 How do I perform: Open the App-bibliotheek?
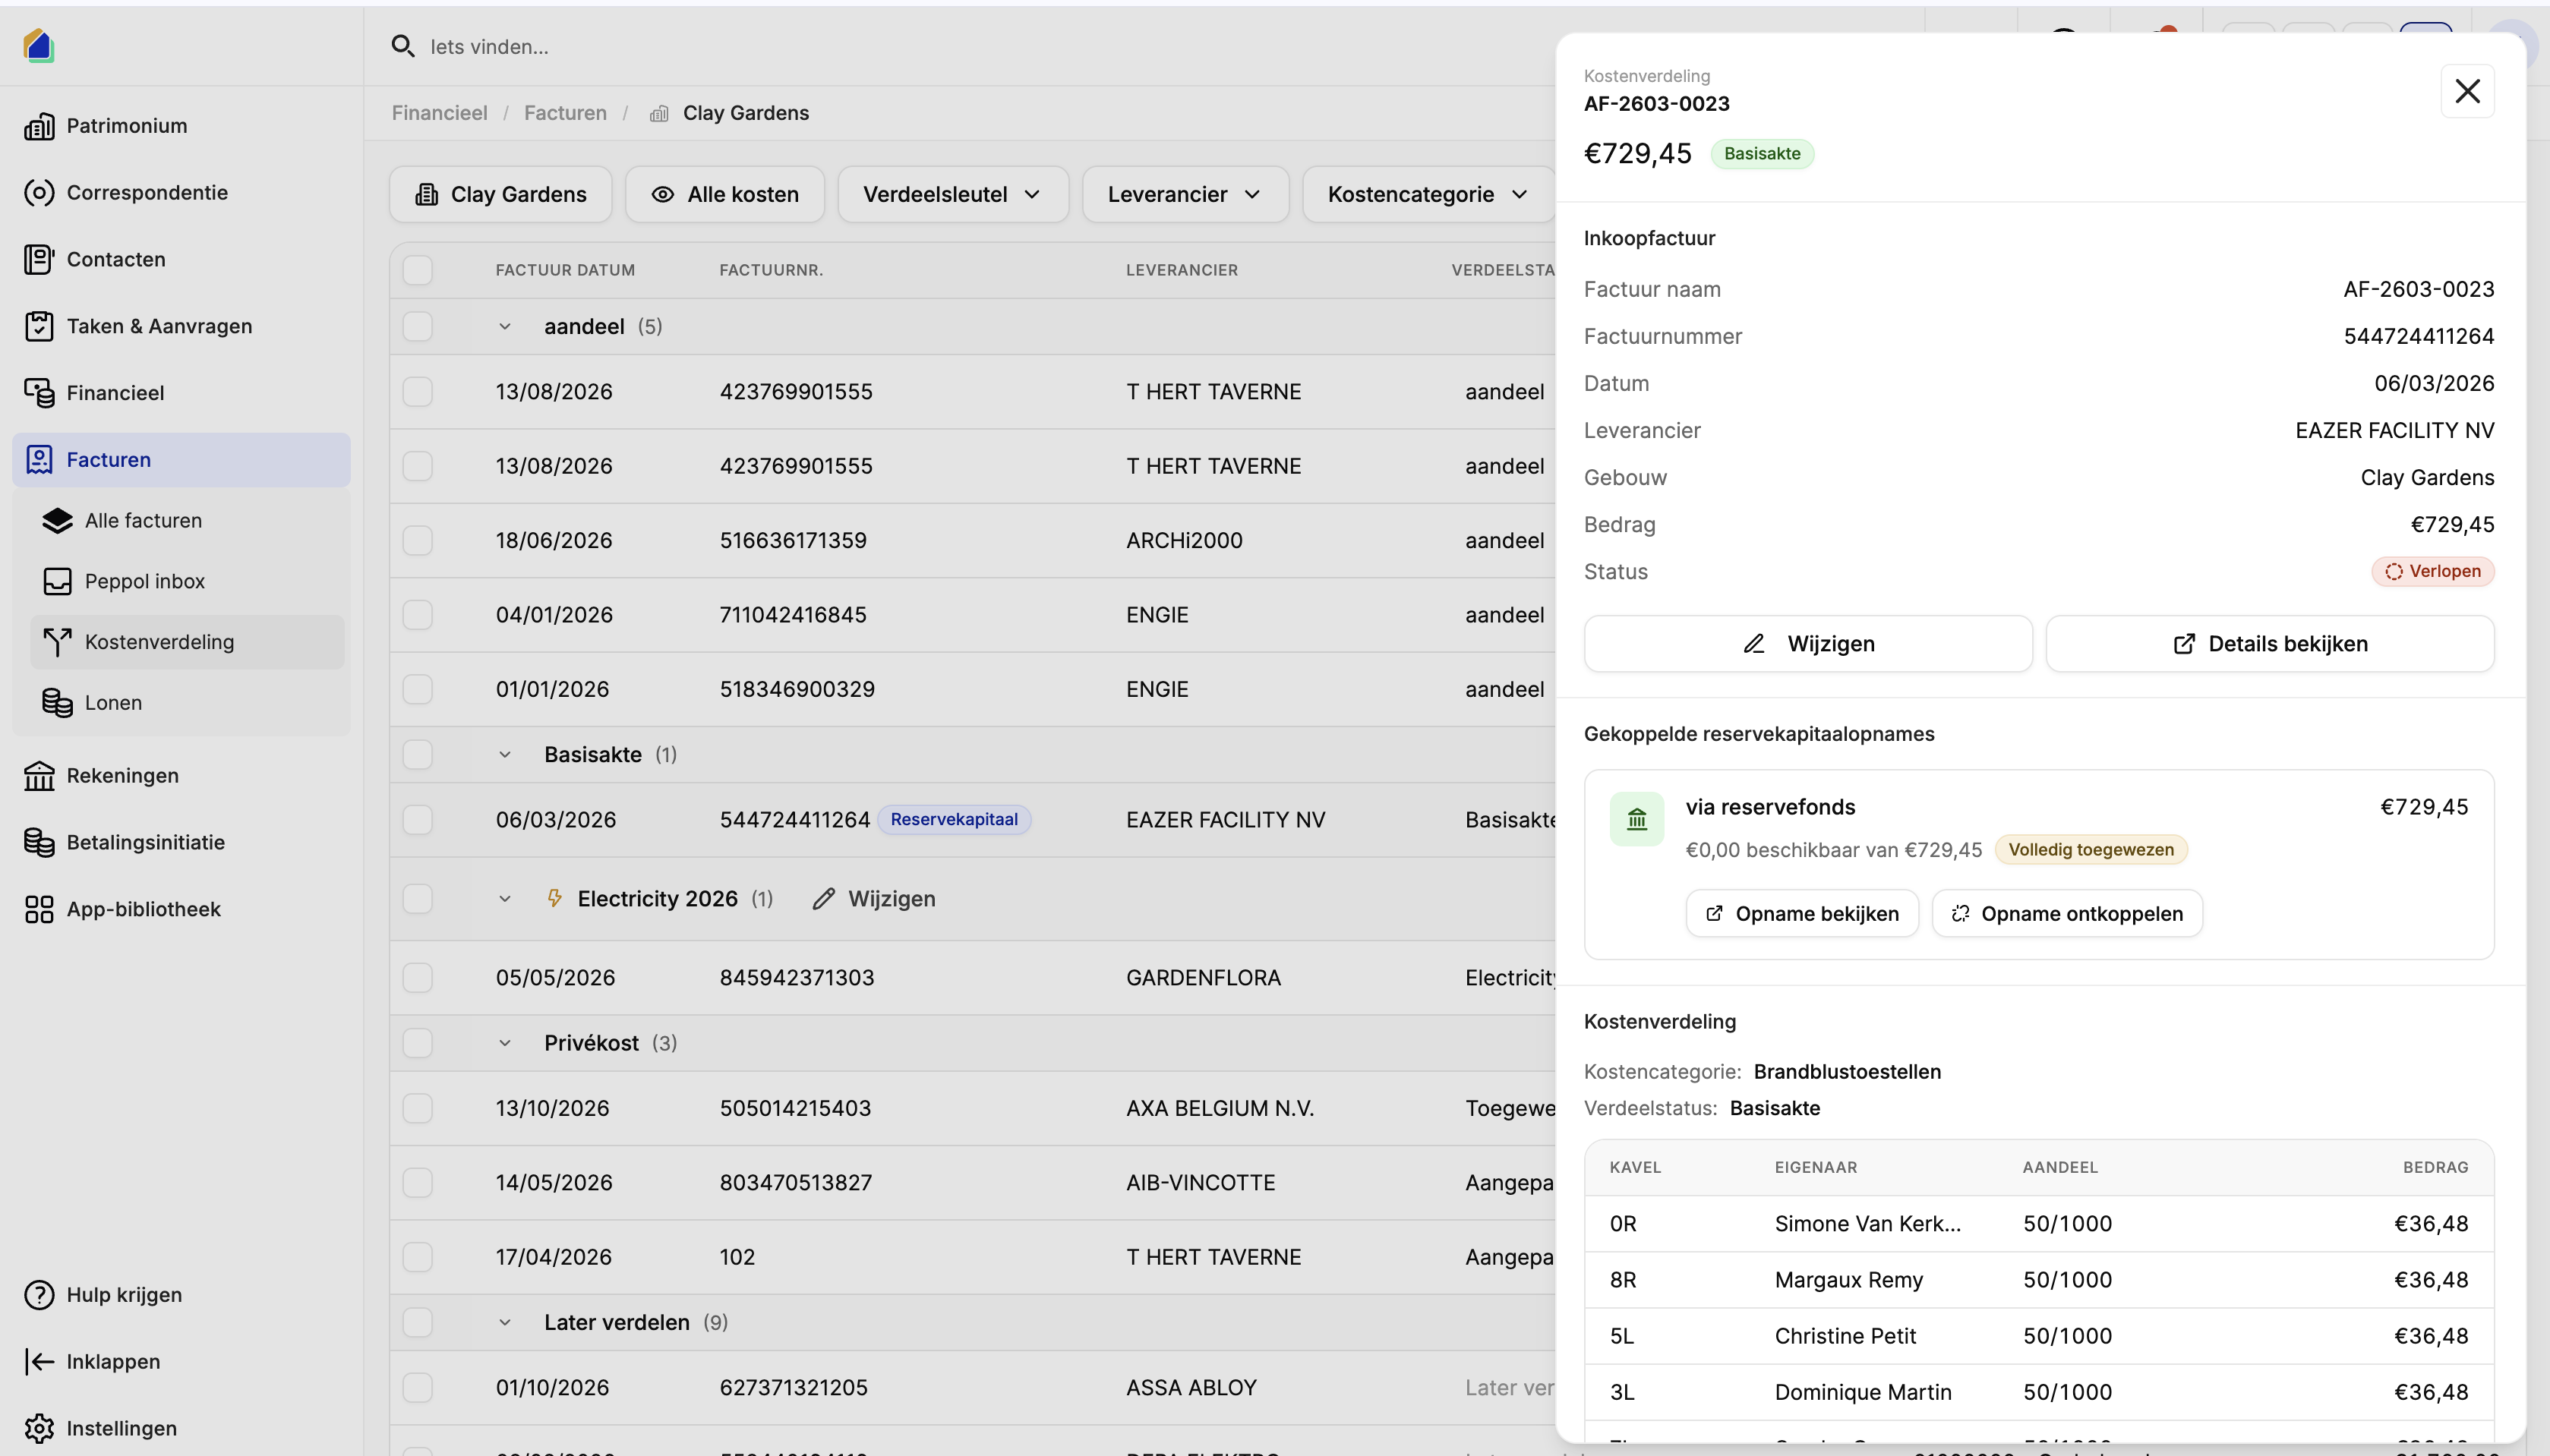[181, 909]
